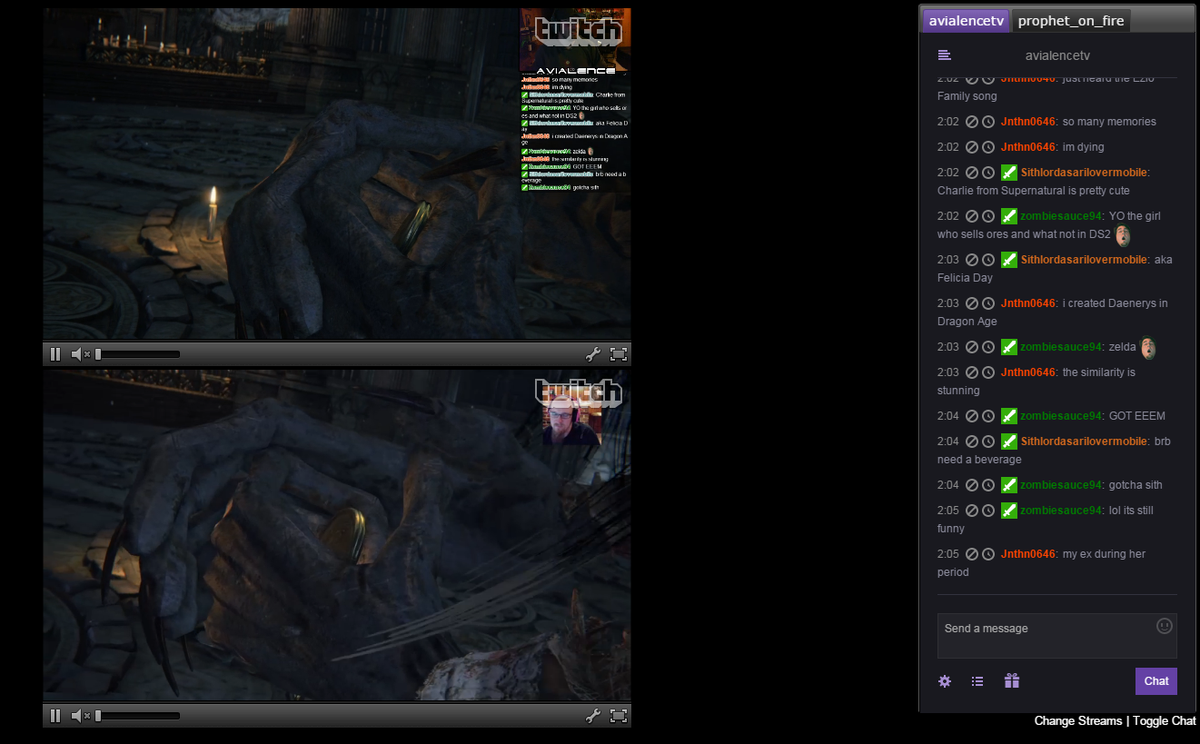Open the Change Streams link
This screenshot has width=1200, height=744.
point(1078,721)
